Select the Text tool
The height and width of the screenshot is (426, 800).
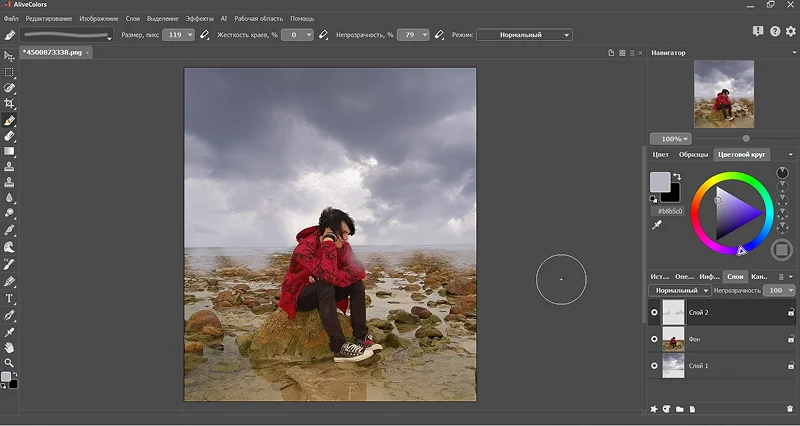coord(9,298)
